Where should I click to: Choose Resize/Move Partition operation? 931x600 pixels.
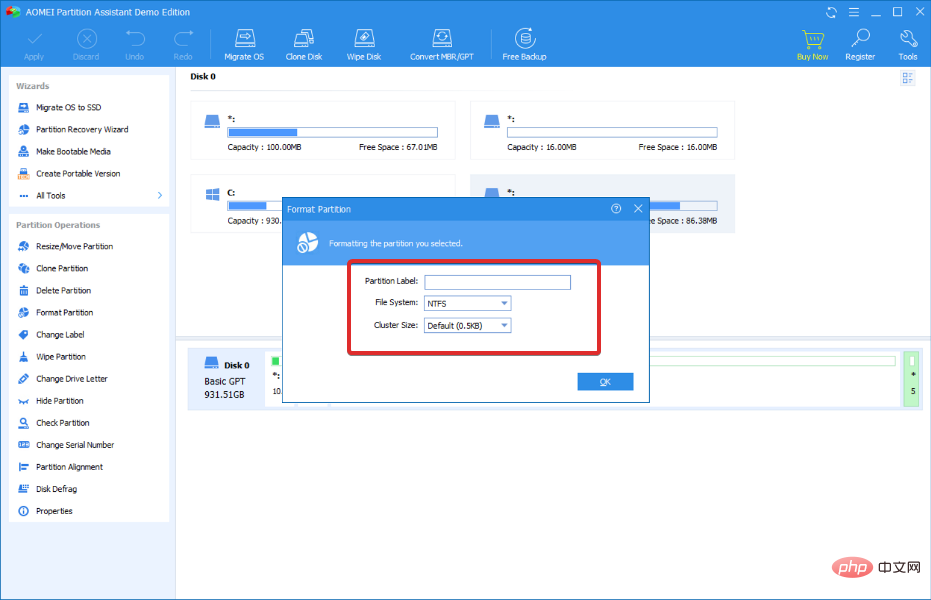74,247
